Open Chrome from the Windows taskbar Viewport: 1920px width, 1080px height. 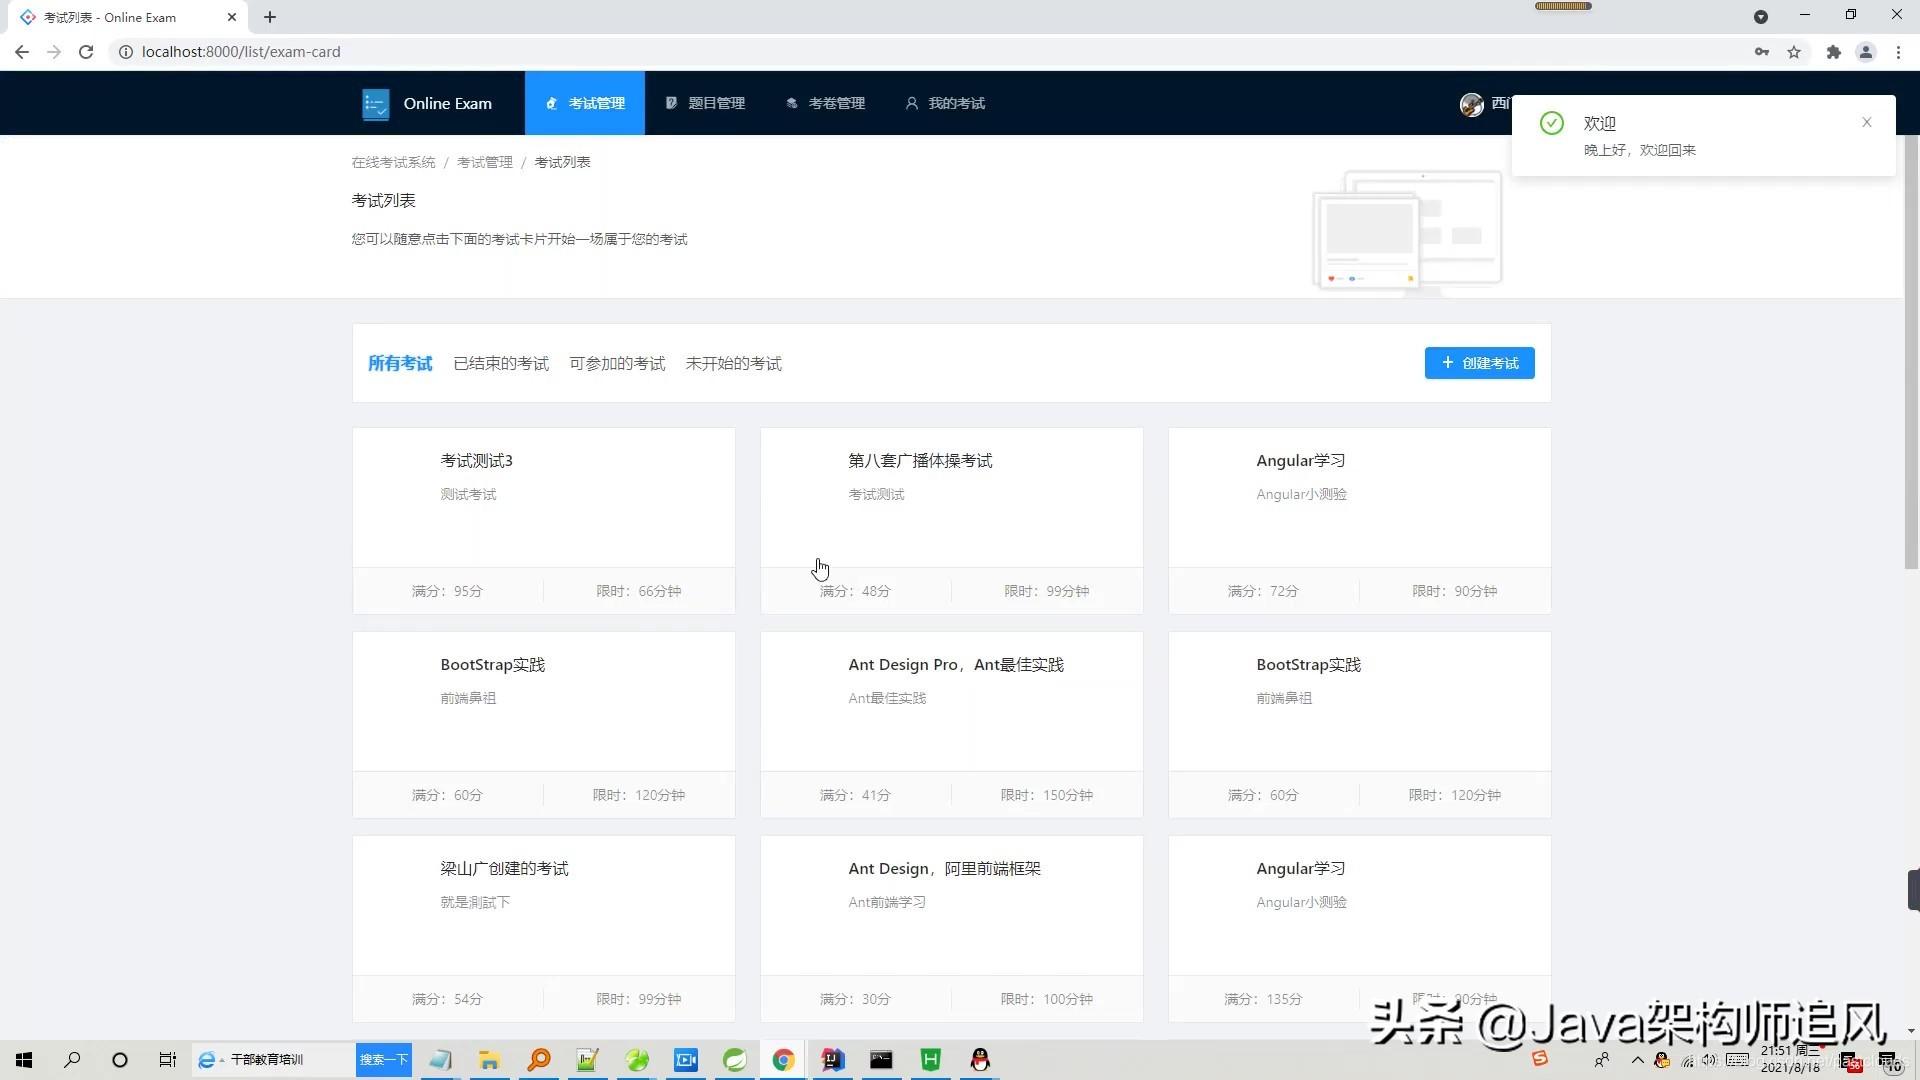(783, 1060)
